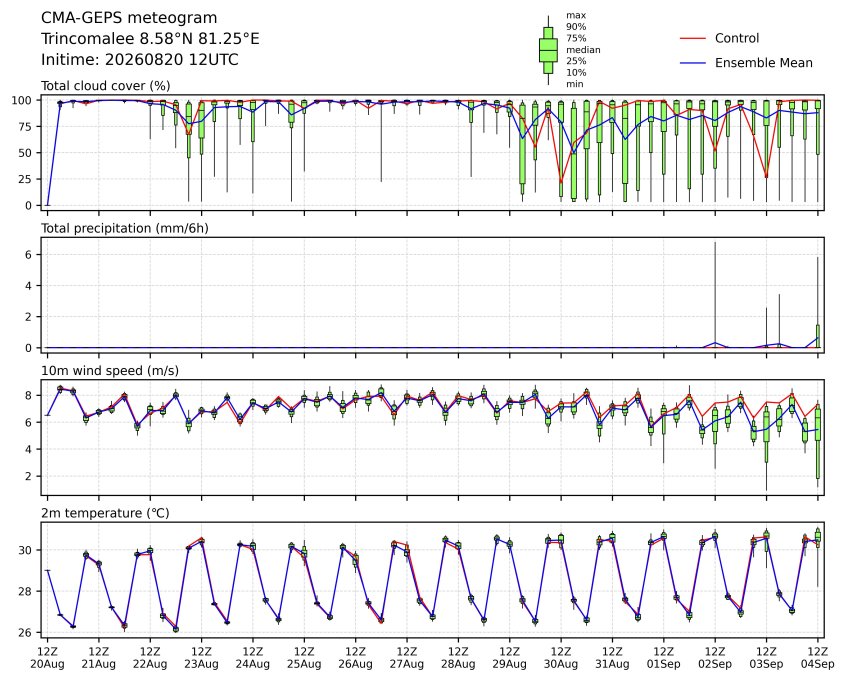Click the Total cloud cover (%) panel title
The width and height of the screenshot is (846, 681).
point(106,86)
